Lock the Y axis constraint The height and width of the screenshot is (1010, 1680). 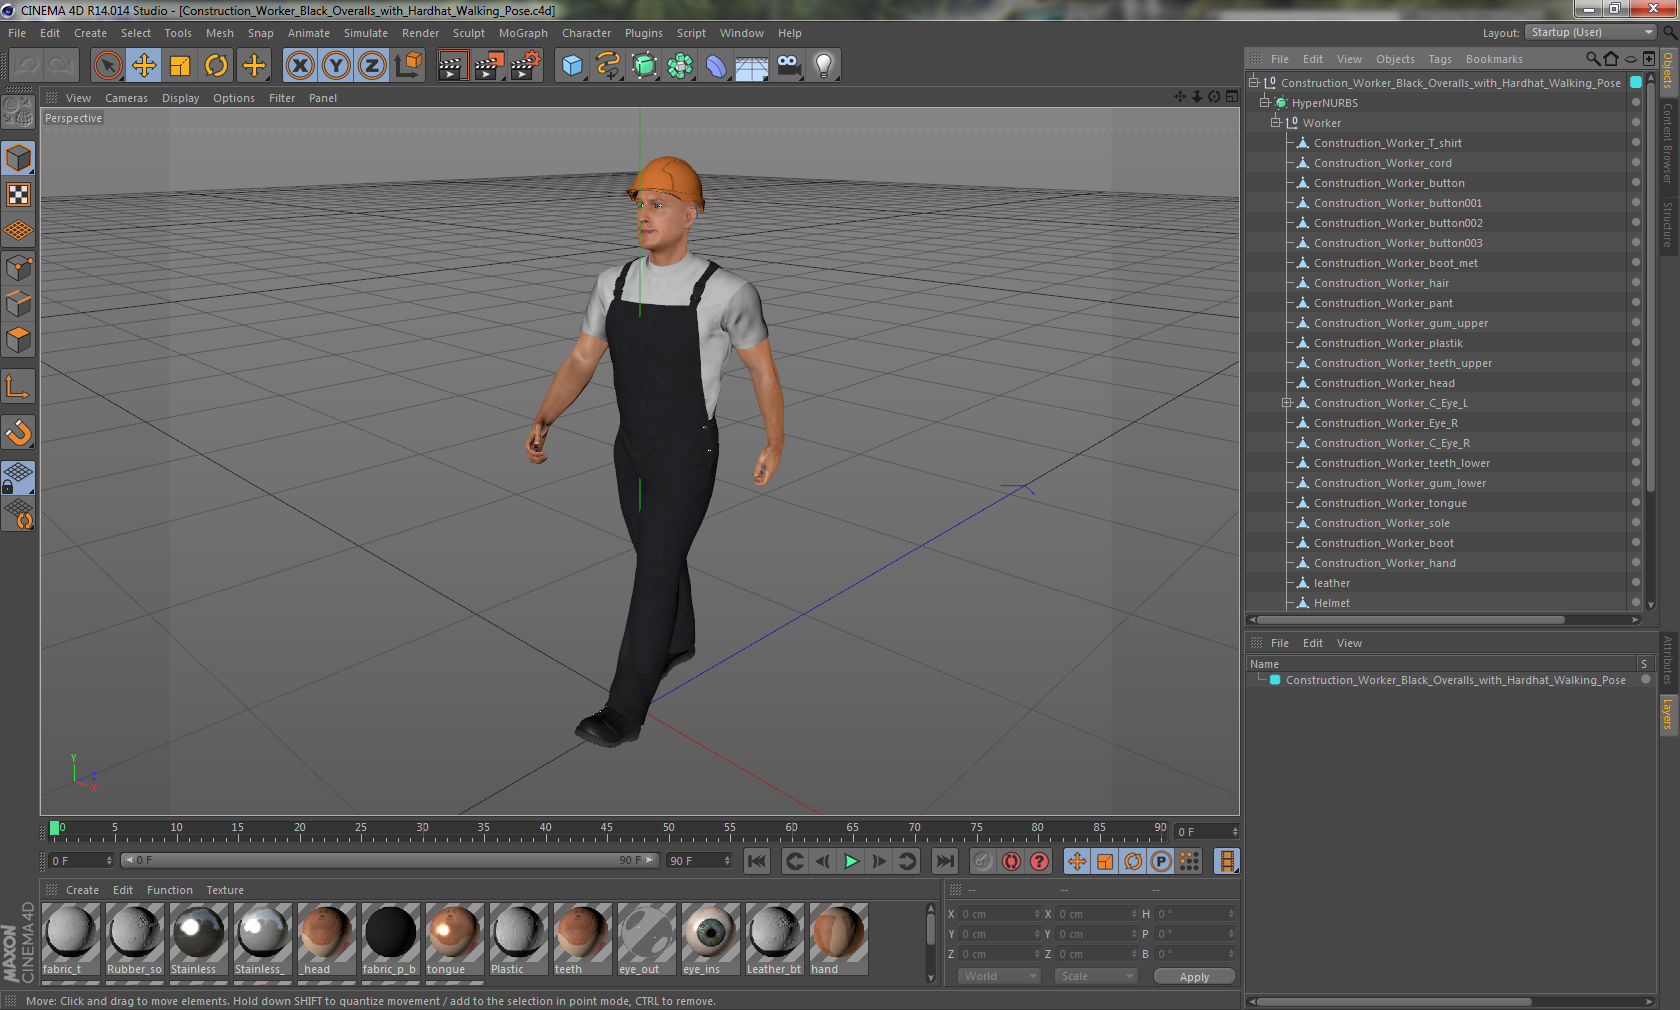(336, 64)
